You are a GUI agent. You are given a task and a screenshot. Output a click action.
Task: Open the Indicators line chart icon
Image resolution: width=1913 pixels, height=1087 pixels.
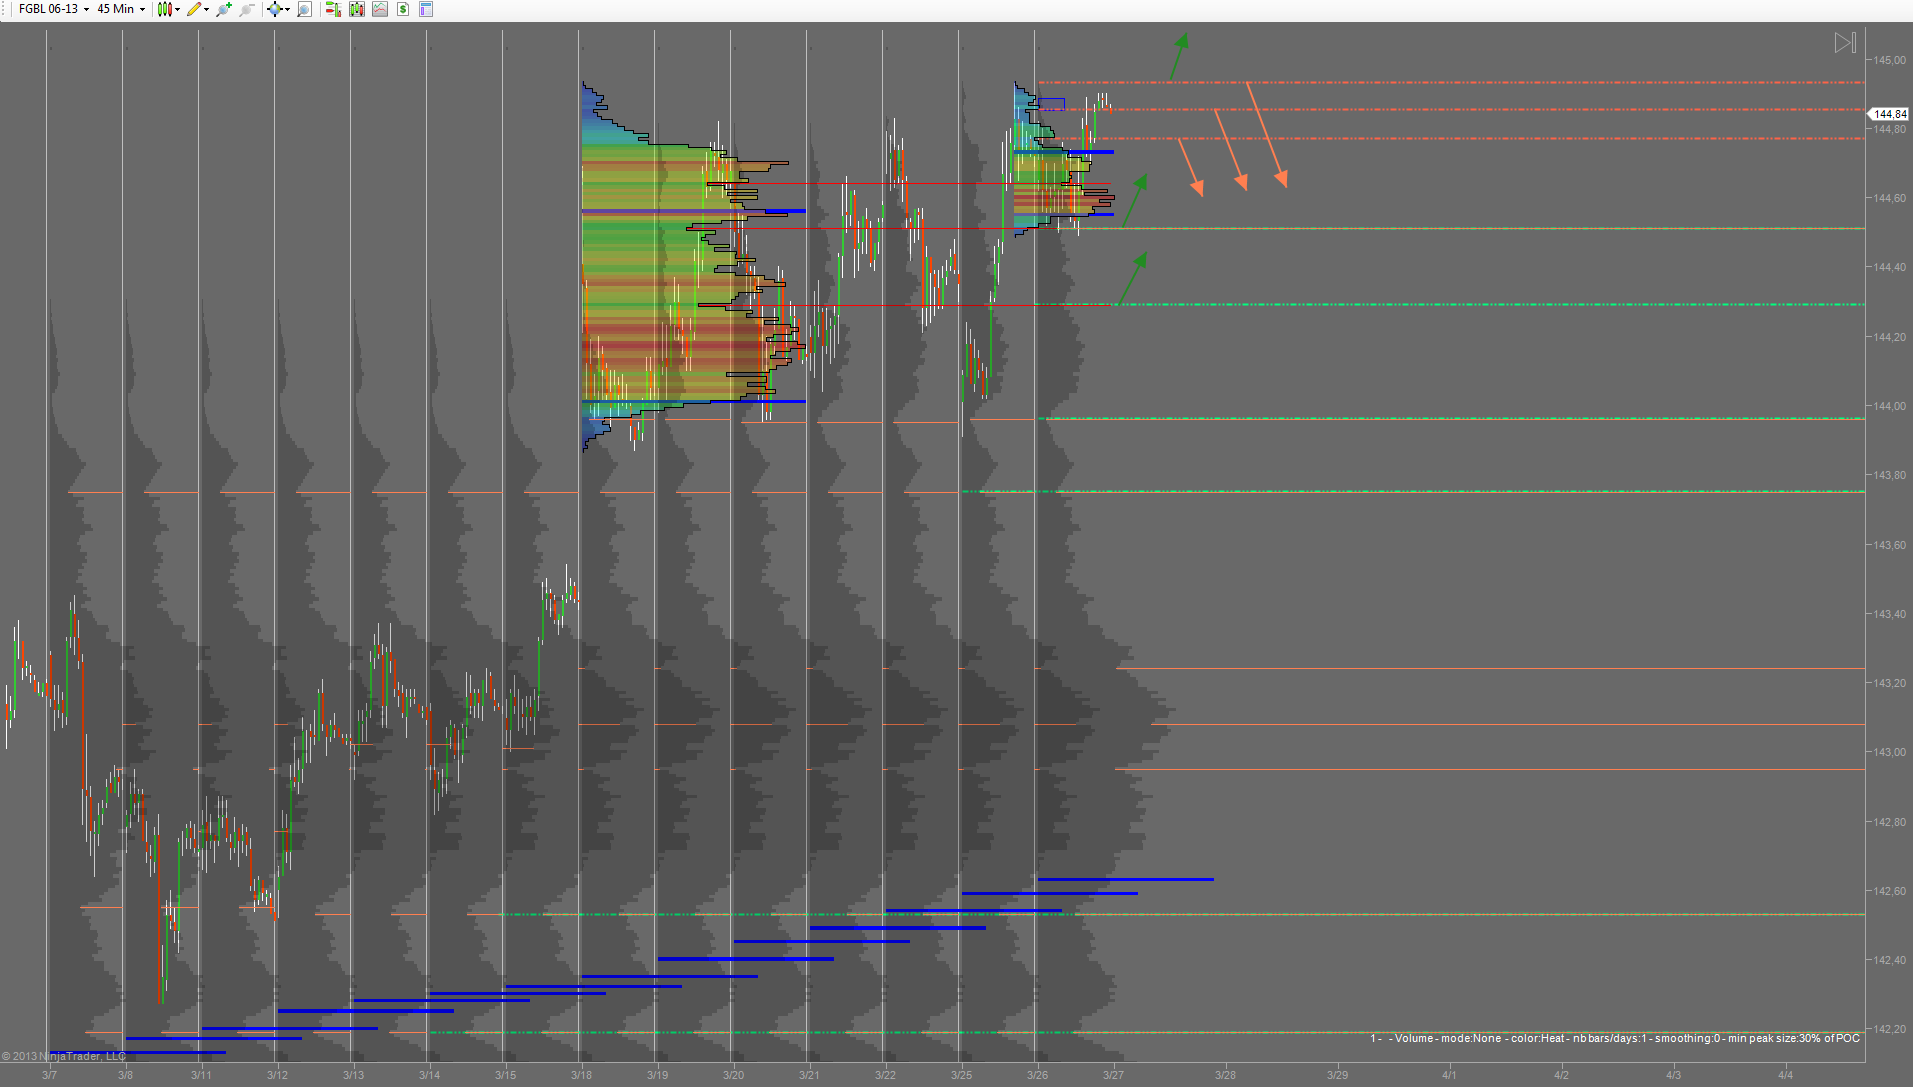tap(380, 9)
